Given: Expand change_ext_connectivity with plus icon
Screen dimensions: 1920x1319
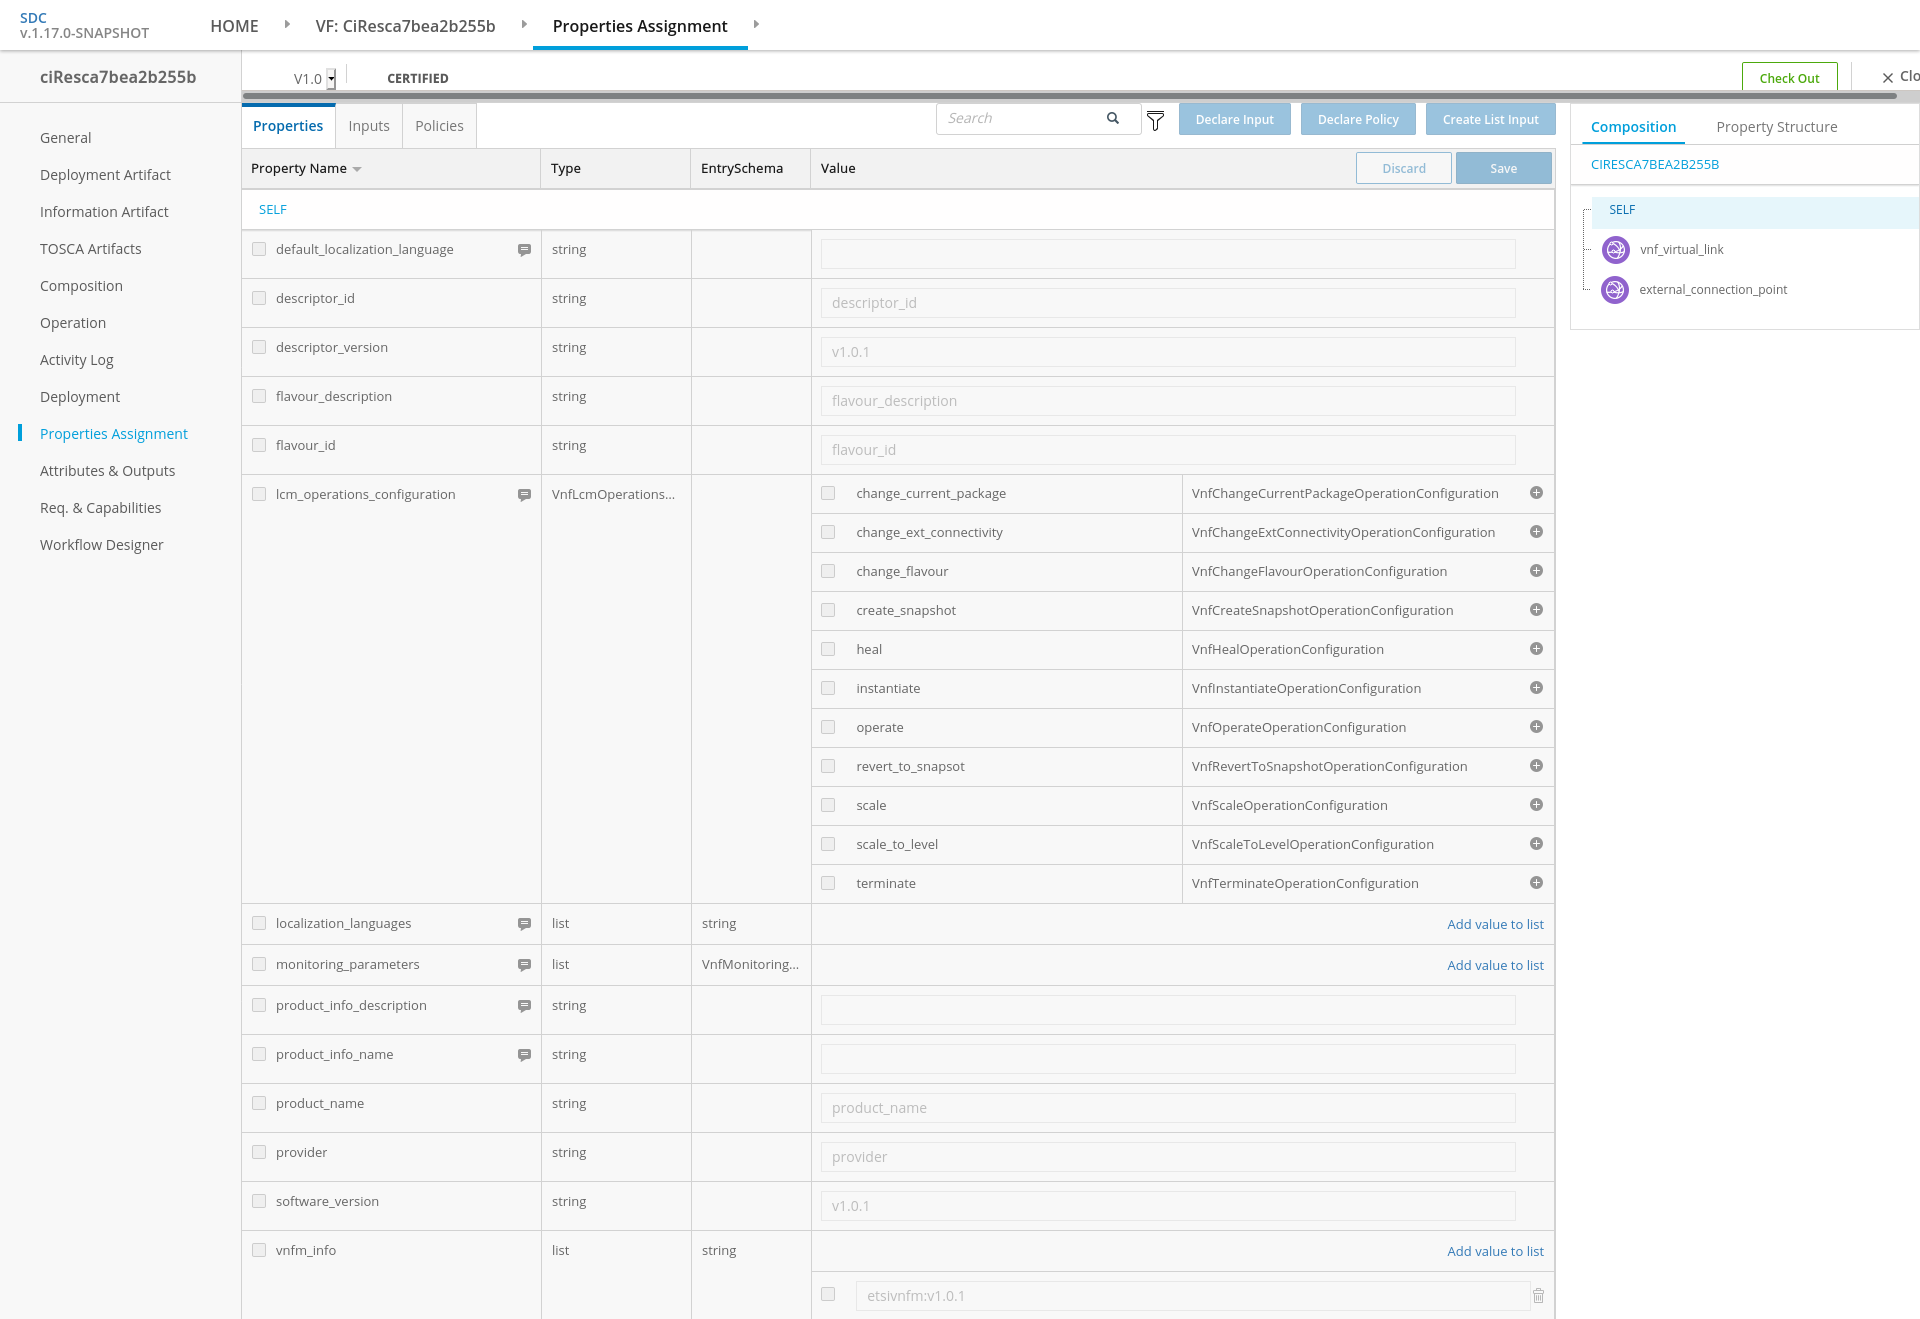Looking at the screenshot, I should [1536, 532].
